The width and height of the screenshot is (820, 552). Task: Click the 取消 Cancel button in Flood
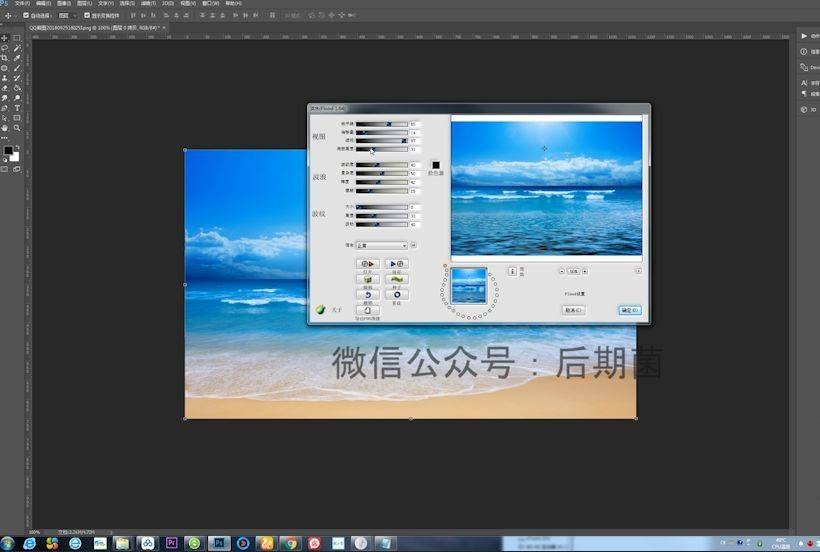coord(573,310)
